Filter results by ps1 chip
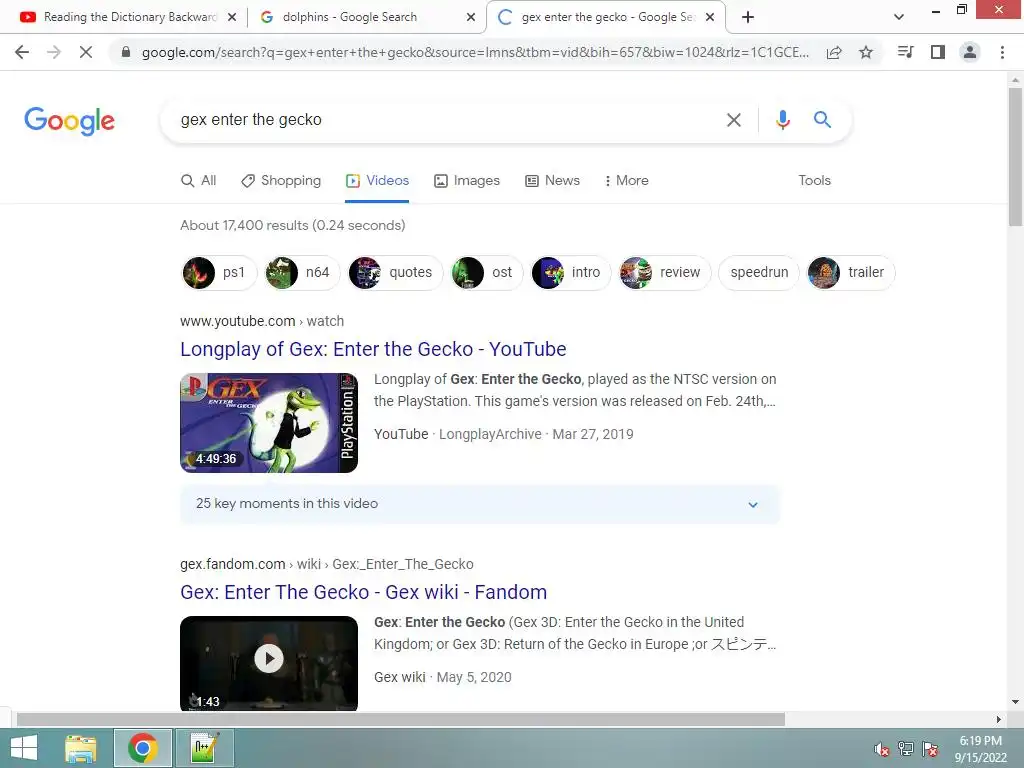This screenshot has width=1024, height=768. (x=219, y=272)
